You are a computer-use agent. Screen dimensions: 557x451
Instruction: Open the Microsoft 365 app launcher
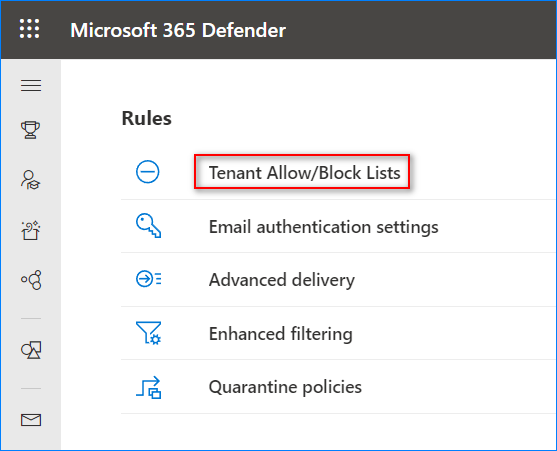[29, 29]
